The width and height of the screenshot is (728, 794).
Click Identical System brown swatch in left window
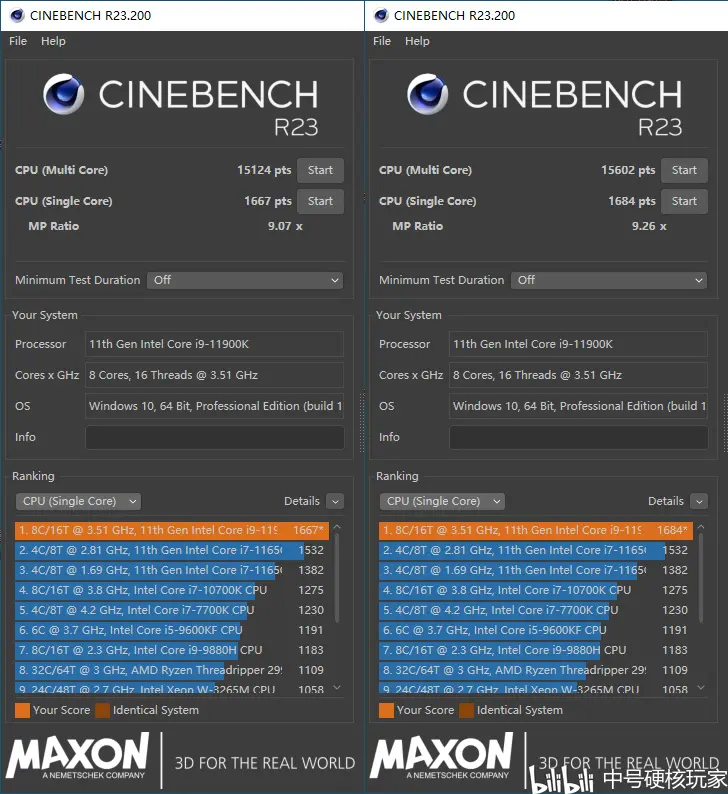[103, 710]
